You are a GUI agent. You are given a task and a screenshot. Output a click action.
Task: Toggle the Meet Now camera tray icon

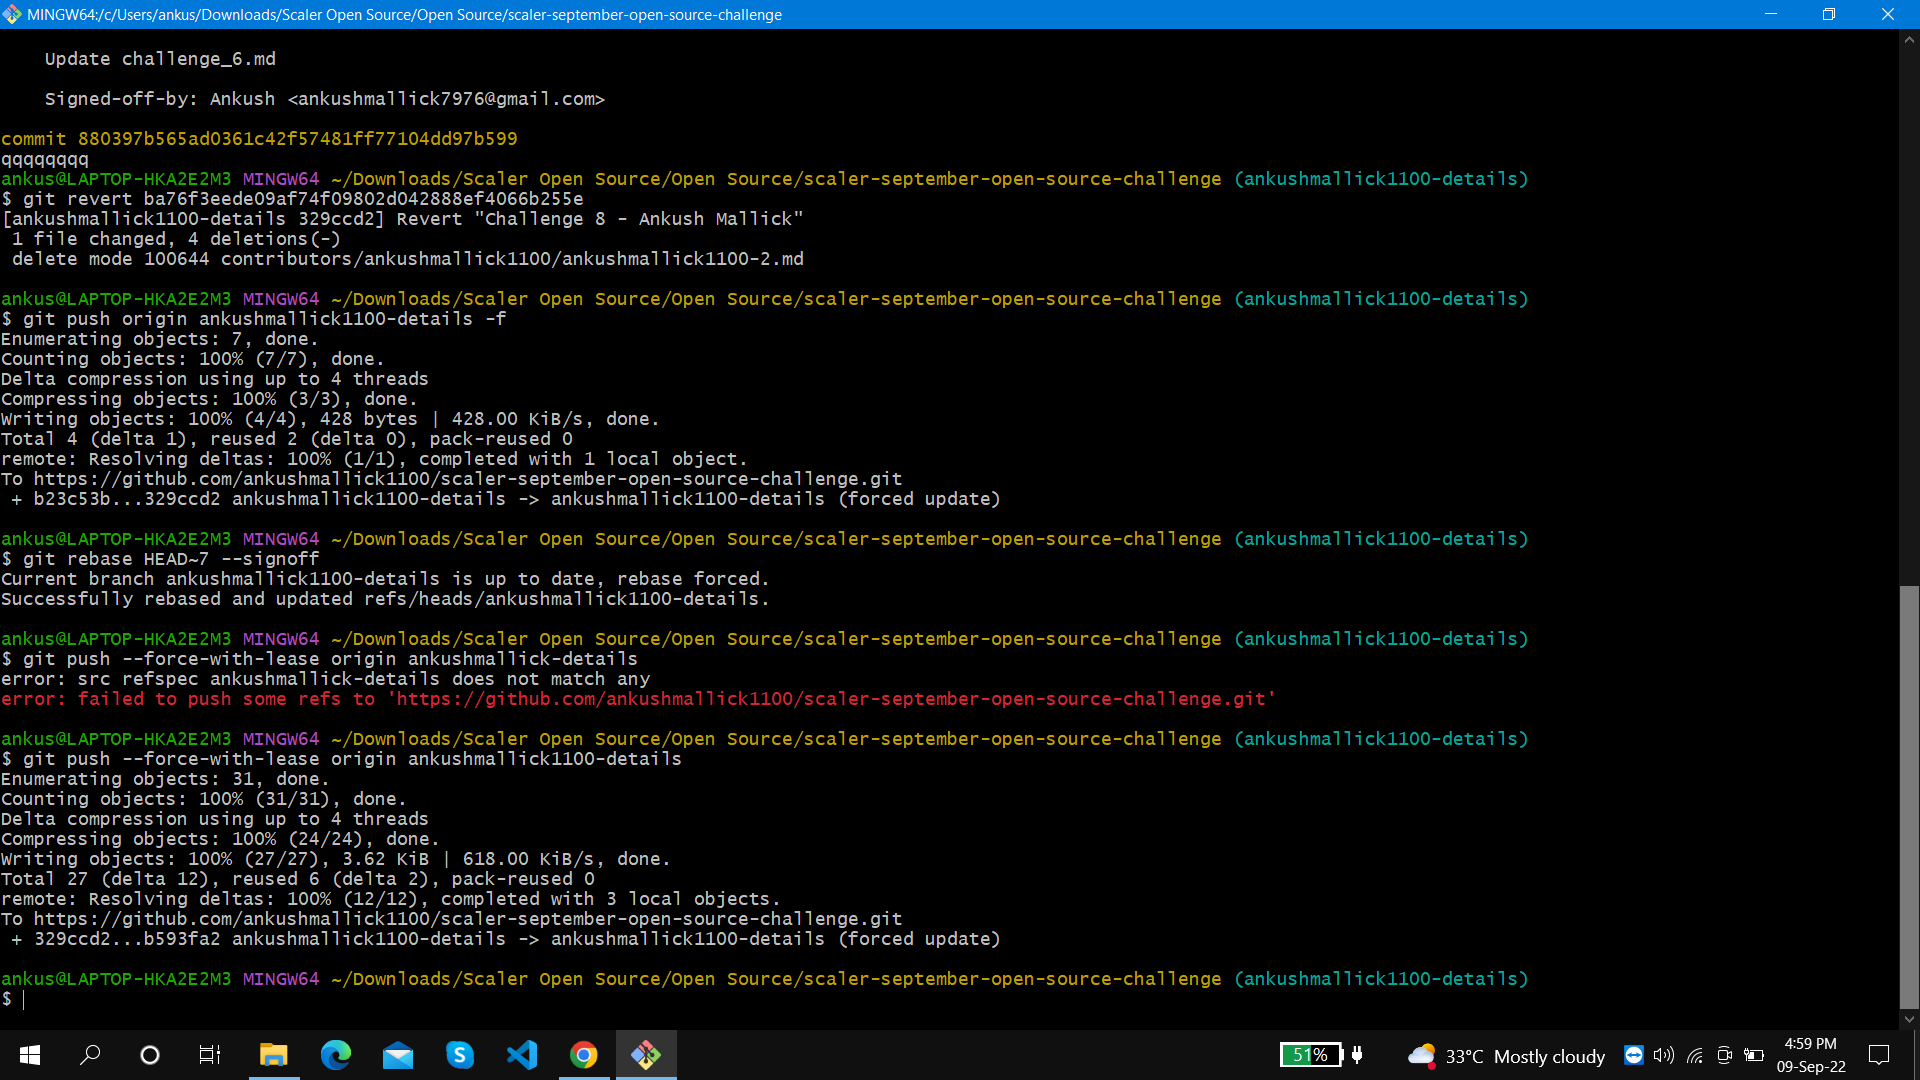[1725, 1055]
